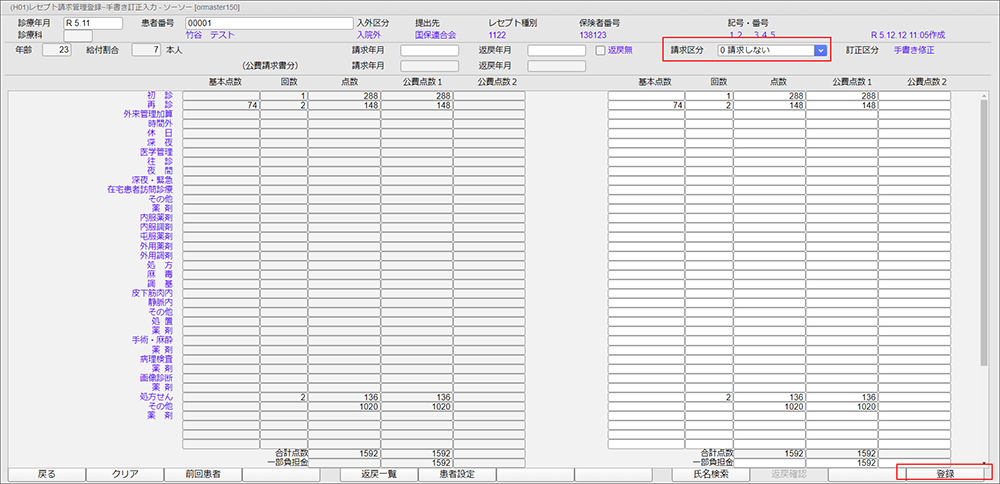1000x484 pixels.
Task: Toggle the 返戻無 checkbox
Action: 600,50
